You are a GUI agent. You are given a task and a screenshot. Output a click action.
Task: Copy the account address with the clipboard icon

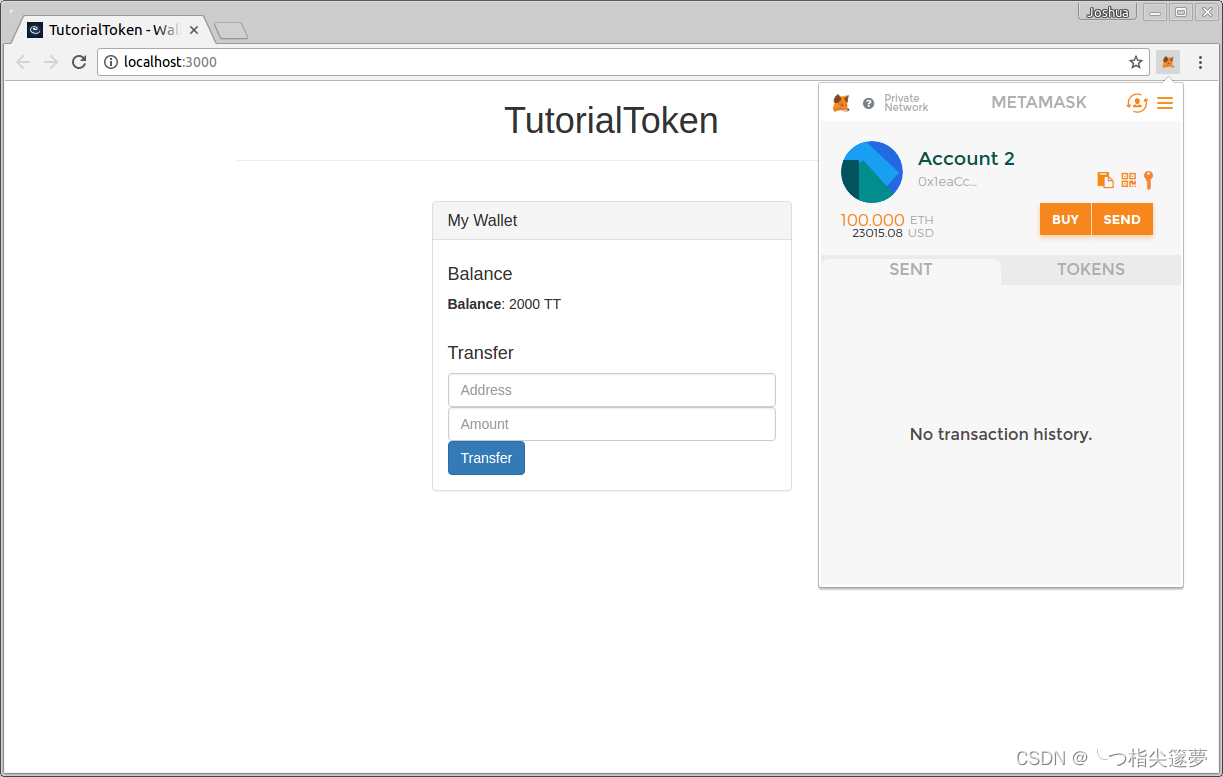[1105, 180]
